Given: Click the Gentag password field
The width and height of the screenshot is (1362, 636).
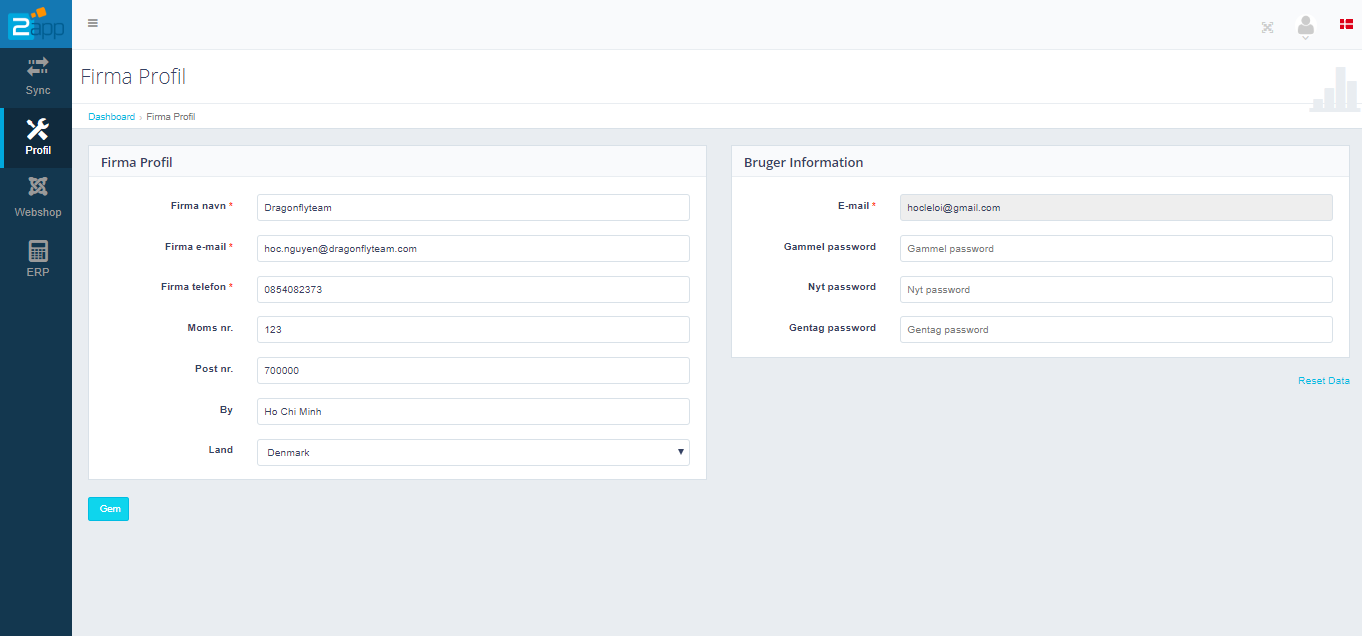Looking at the screenshot, I should pos(1116,330).
